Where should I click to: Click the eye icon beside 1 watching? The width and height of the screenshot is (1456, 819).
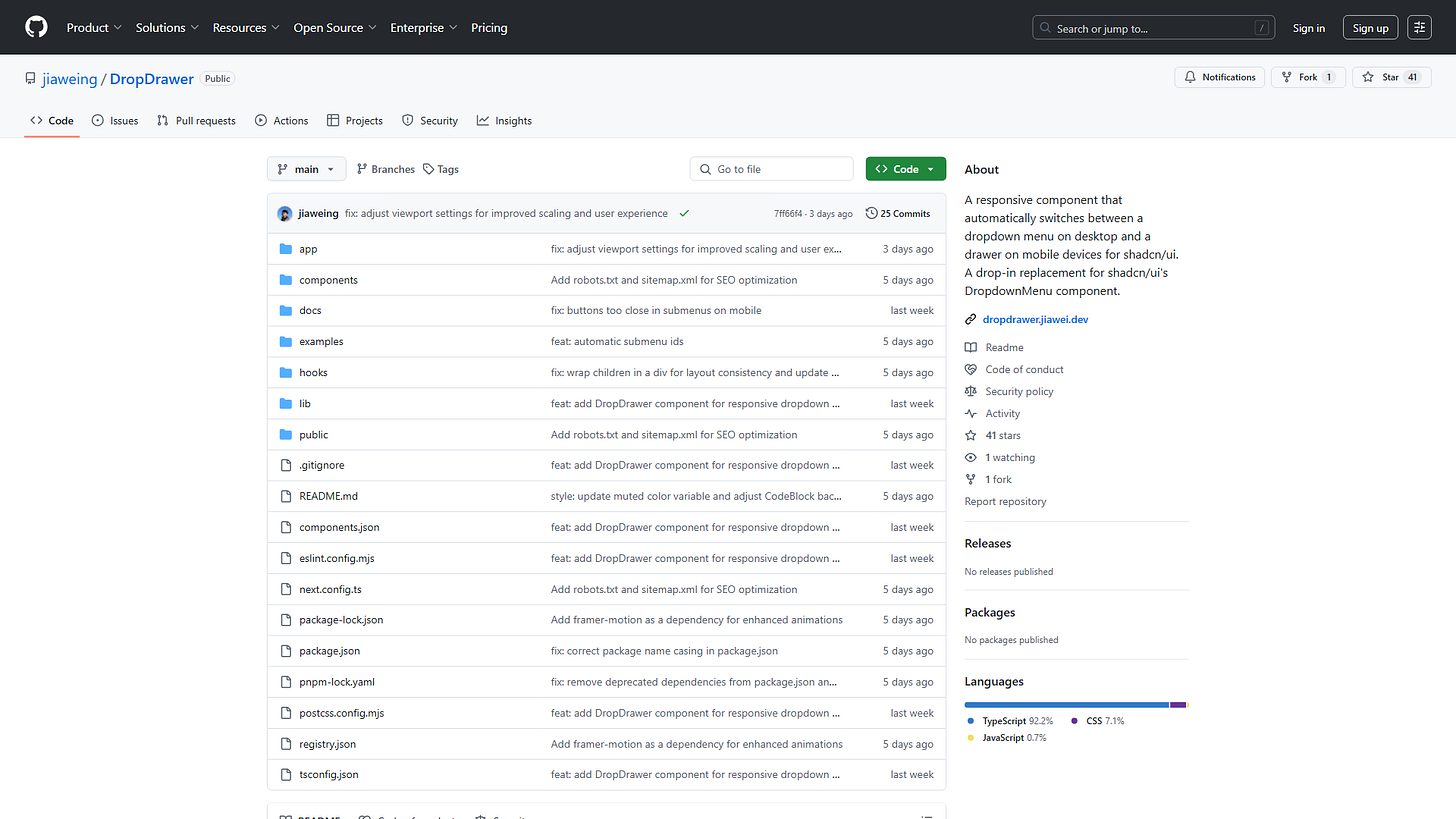(x=970, y=457)
